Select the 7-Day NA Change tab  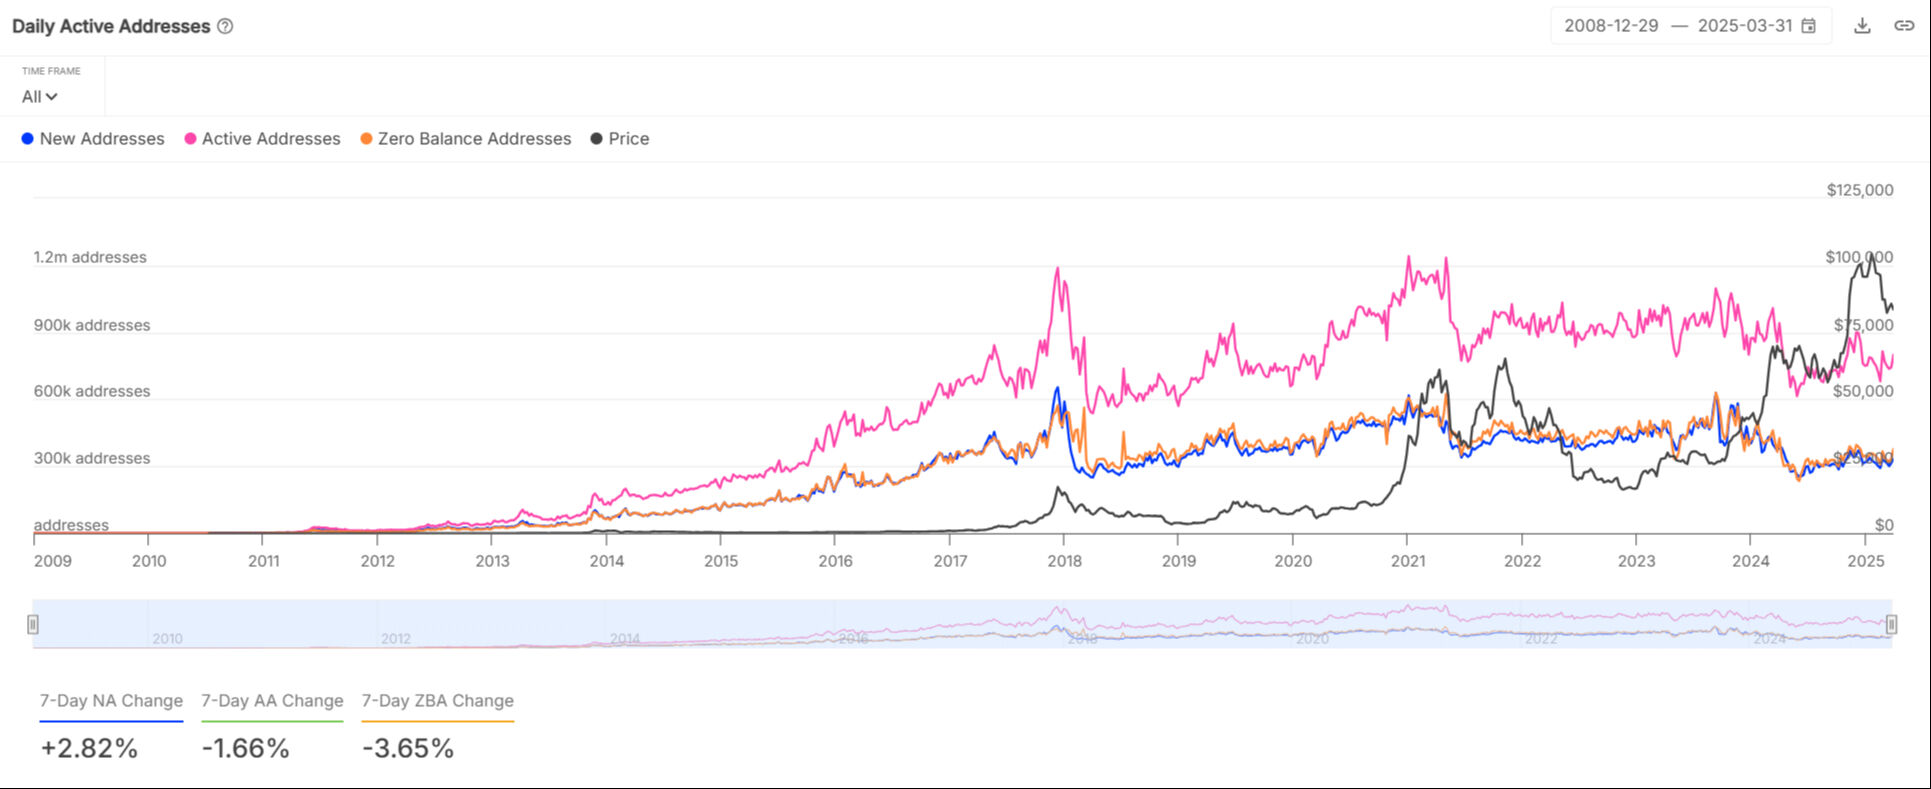click(x=111, y=701)
